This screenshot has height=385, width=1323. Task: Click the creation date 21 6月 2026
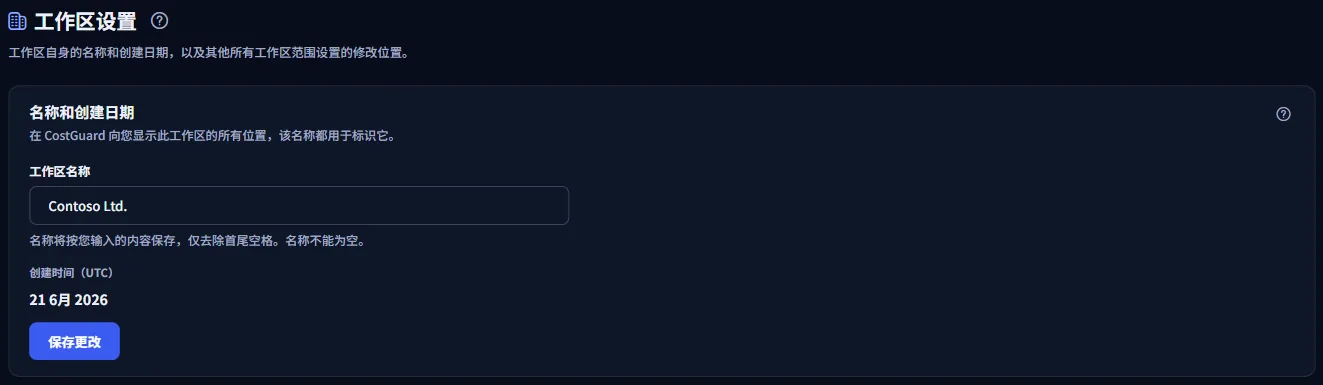[69, 299]
